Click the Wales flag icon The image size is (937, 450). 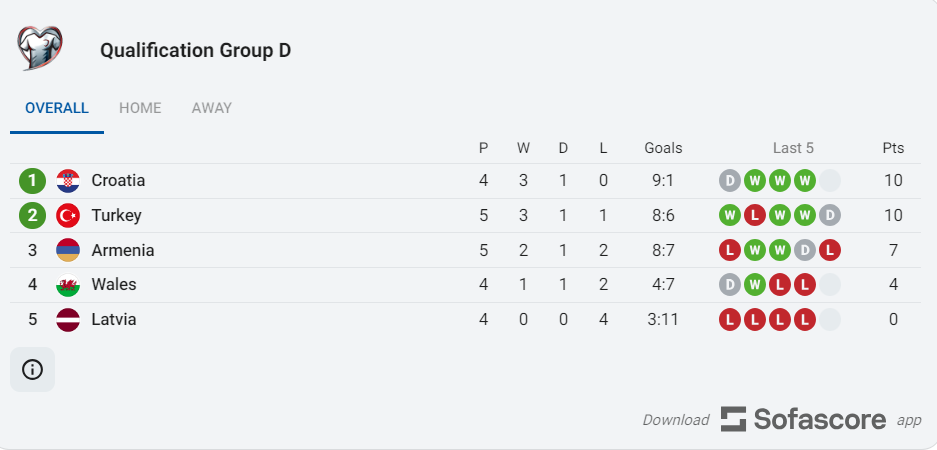tap(68, 285)
